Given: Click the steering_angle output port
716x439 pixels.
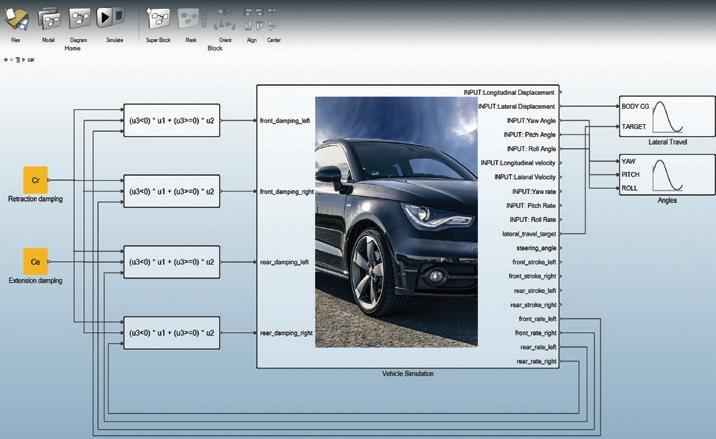Looking at the screenshot, I should (536, 248).
